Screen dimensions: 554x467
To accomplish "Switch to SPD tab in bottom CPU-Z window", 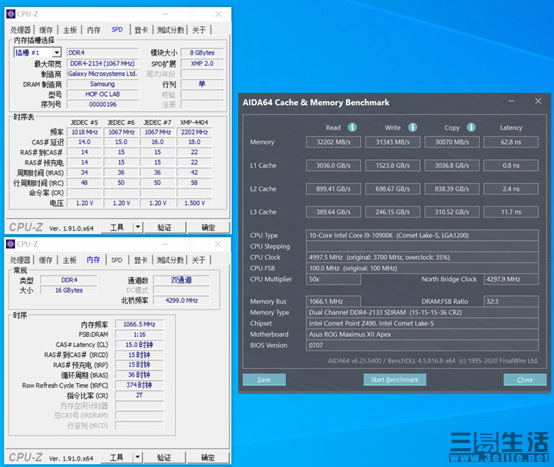I will pos(117,260).
